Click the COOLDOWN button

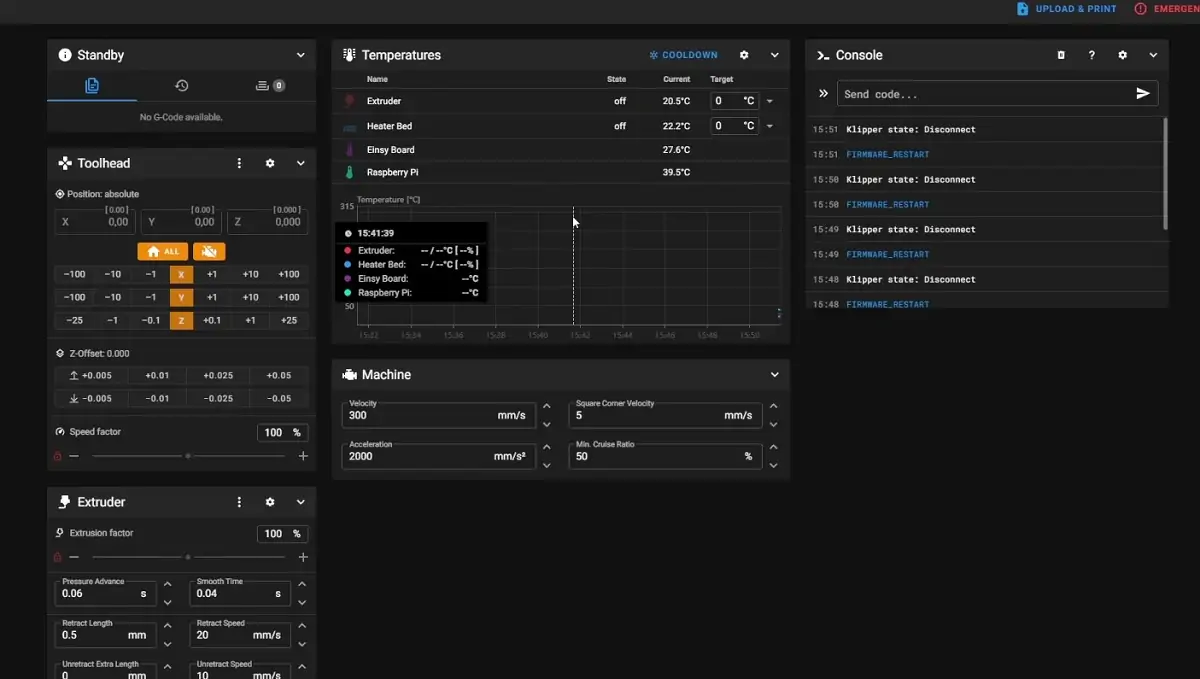(684, 55)
